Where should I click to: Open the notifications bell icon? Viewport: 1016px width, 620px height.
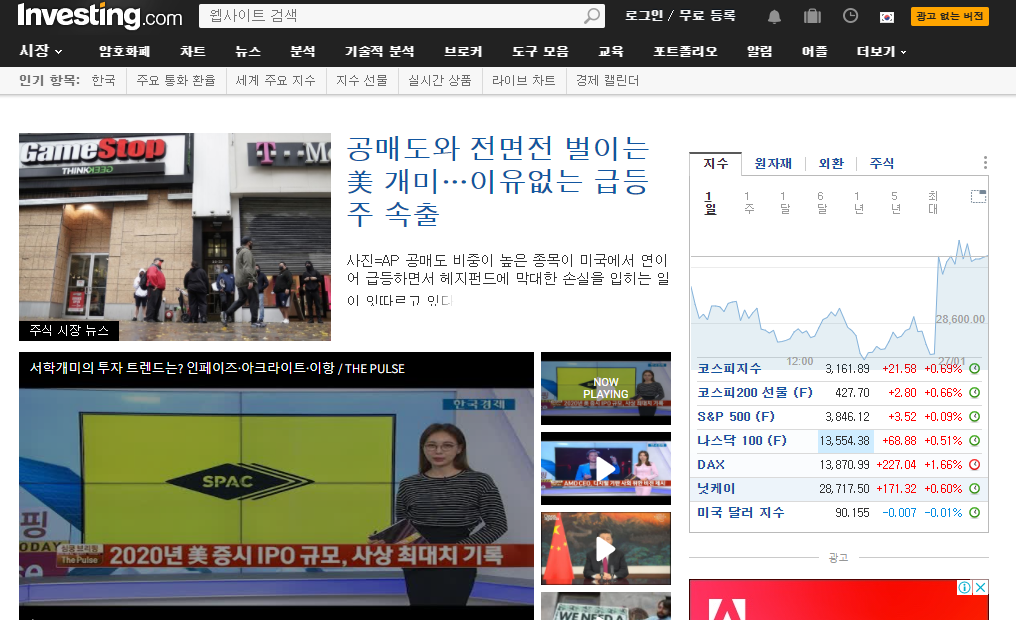pyautogui.click(x=774, y=17)
